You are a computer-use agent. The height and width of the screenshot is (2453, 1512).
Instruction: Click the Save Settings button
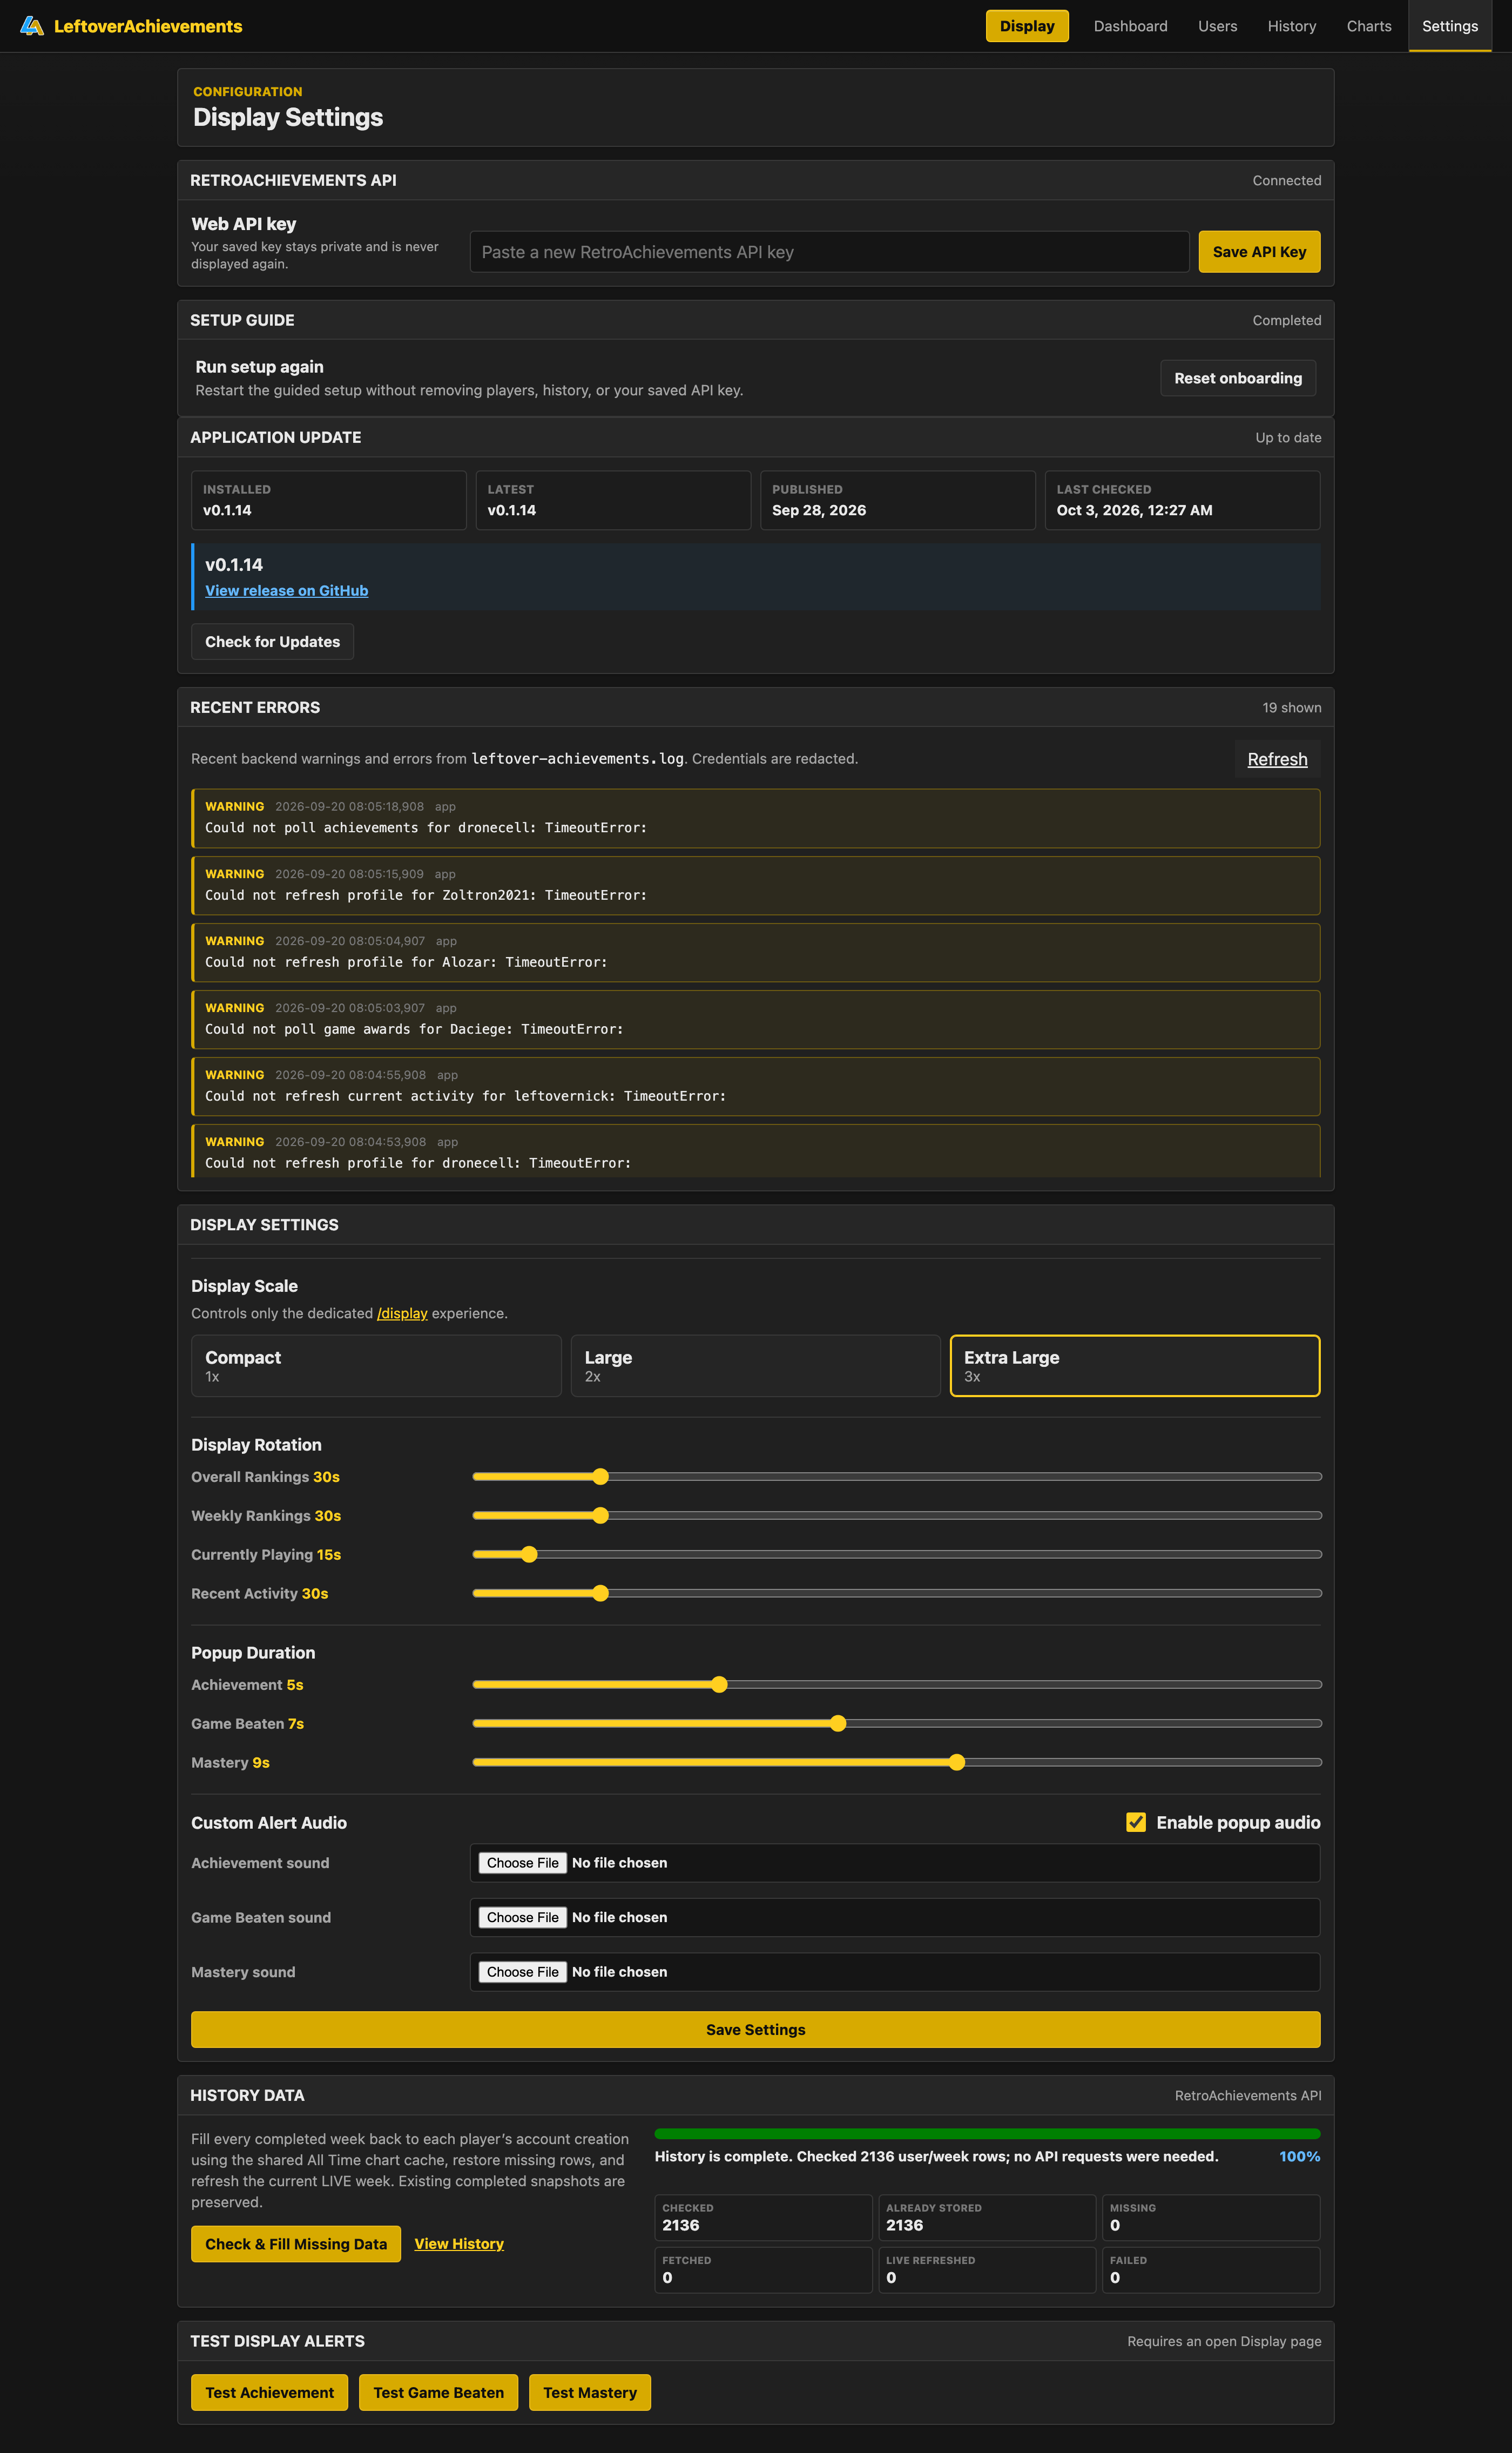pos(755,2030)
